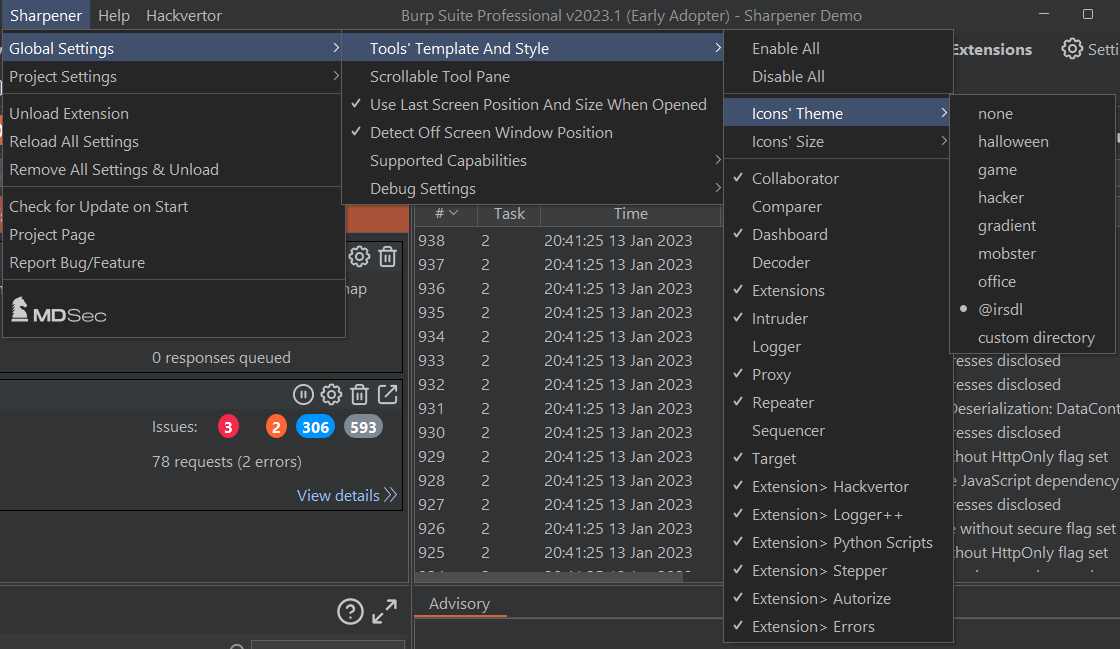Viewport: 1120px width, 649px height.
Task: Sort by the # column header
Action: click(446, 213)
